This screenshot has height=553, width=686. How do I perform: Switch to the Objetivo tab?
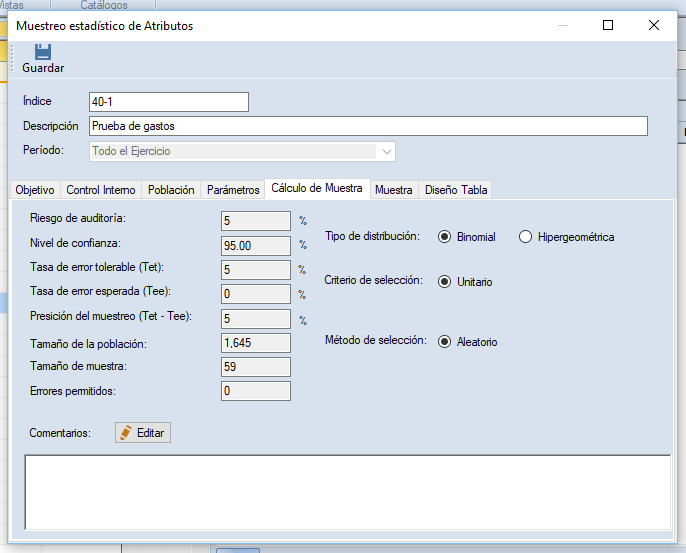pos(35,190)
